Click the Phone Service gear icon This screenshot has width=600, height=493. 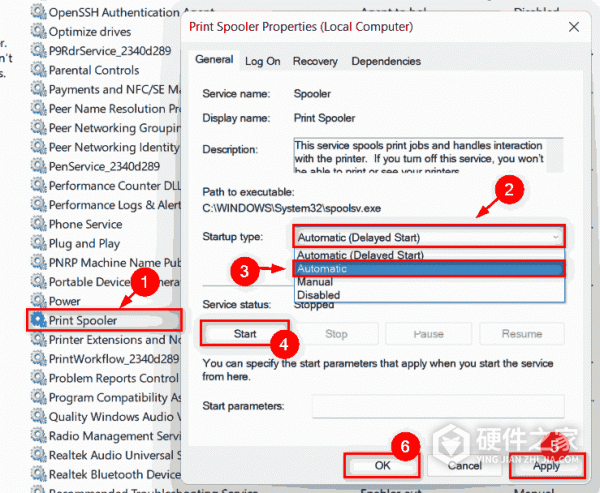tap(39, 224)
